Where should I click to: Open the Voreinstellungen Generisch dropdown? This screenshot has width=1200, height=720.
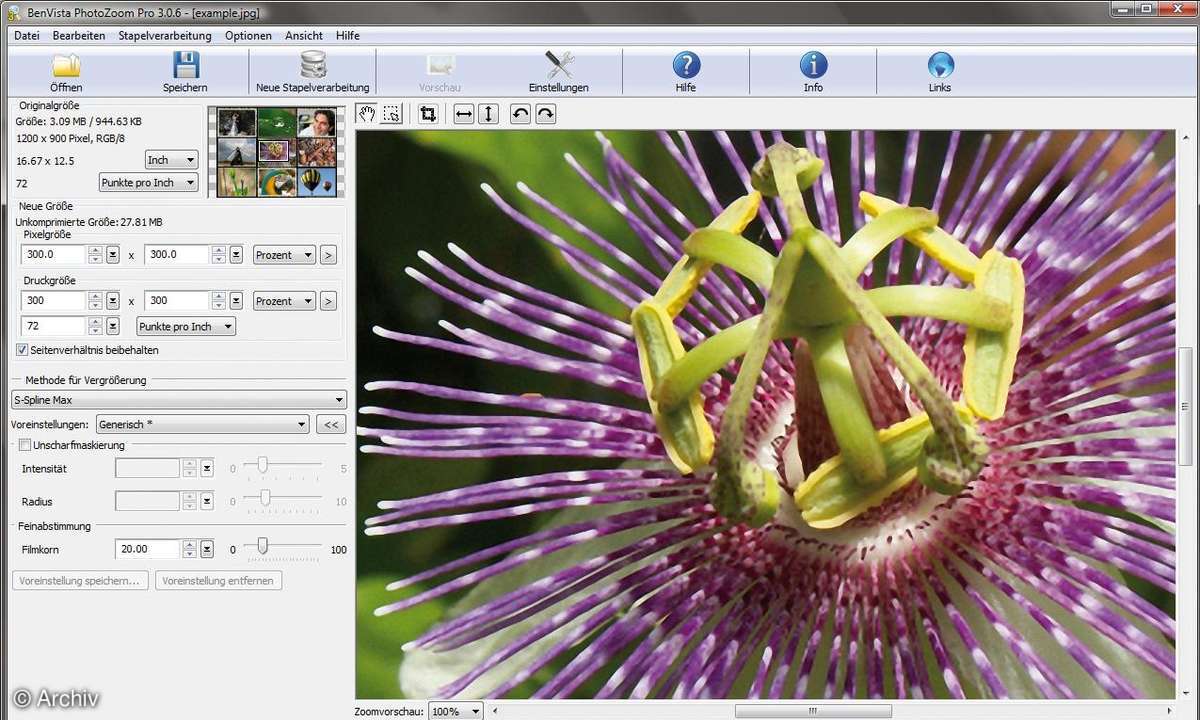tap(202, 424)
